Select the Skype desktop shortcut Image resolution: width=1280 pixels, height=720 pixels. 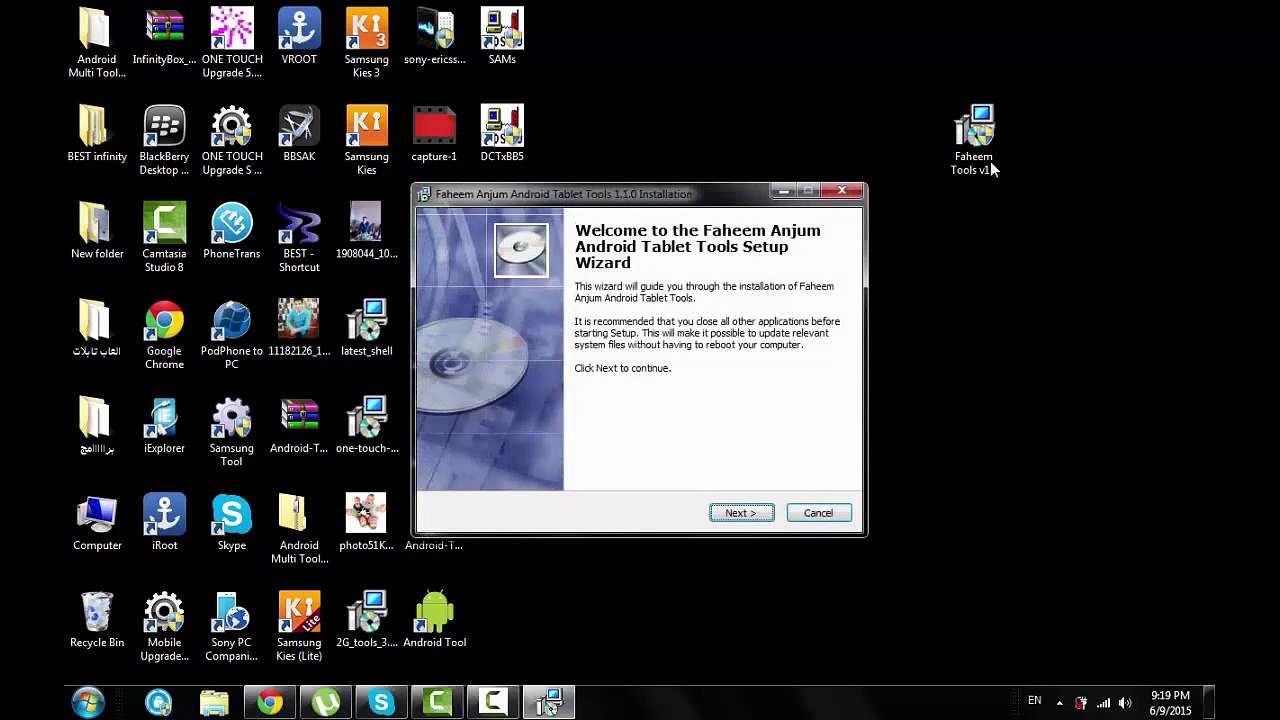click(x=232, y=522)
